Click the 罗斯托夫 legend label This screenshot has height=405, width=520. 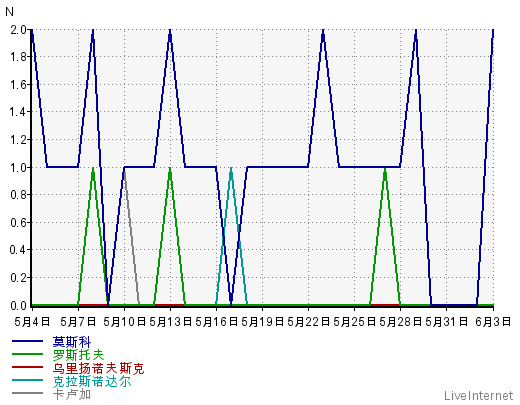78,355
